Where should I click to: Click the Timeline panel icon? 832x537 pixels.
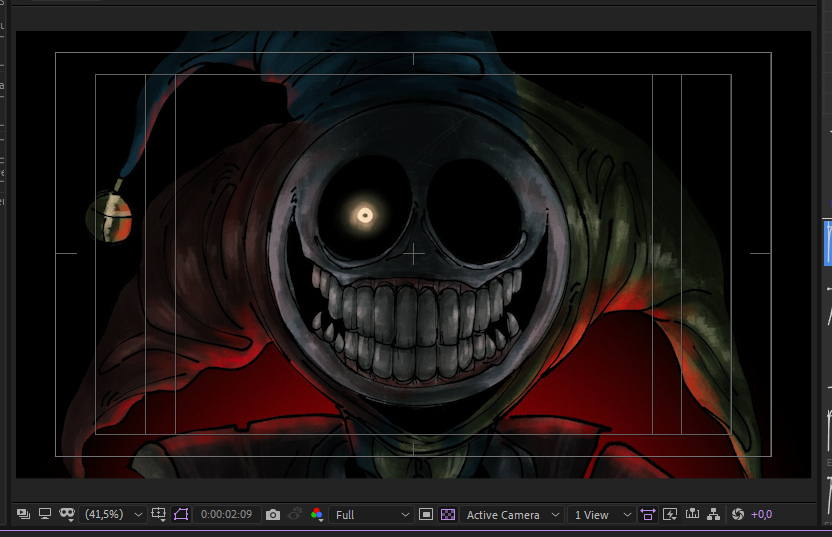point(692,514)
